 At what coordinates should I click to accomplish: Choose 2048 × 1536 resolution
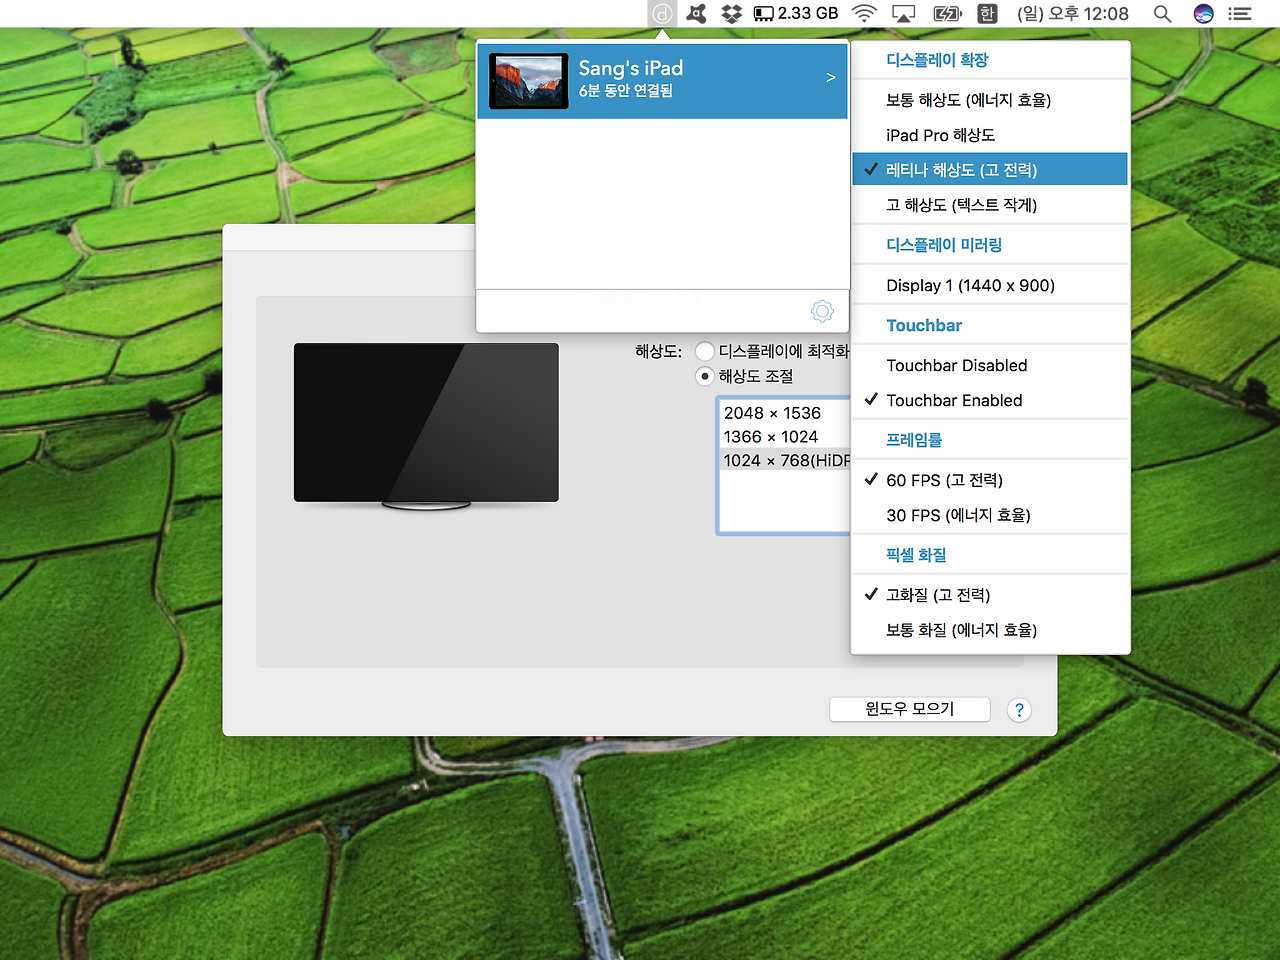785,413
